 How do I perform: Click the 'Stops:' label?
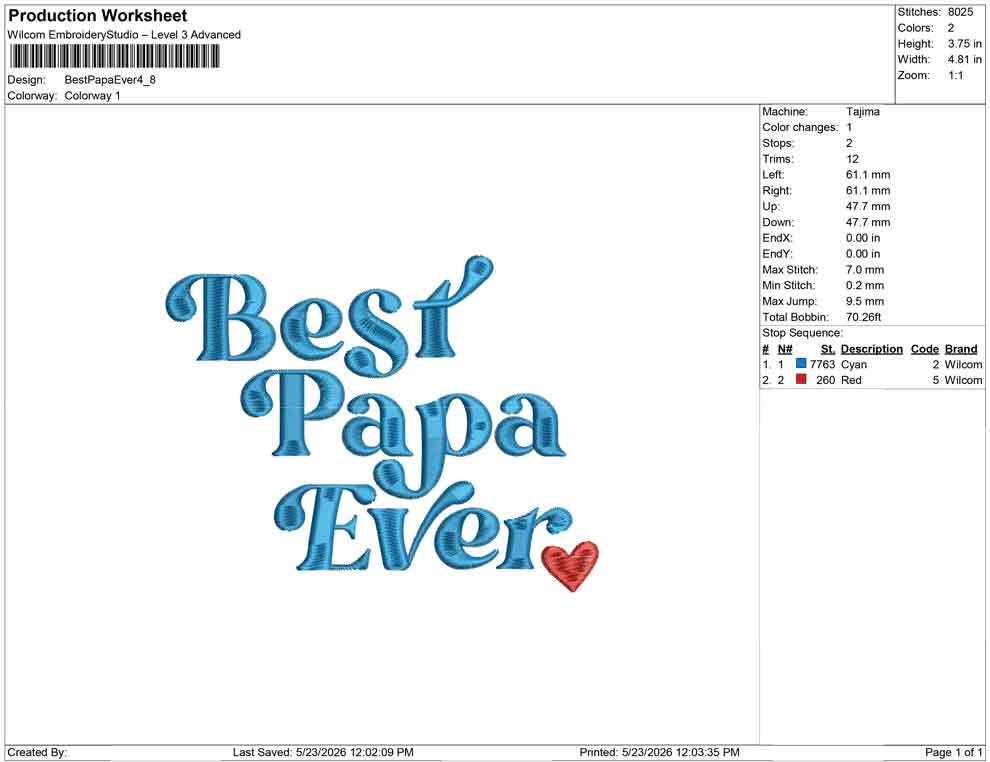coord(778,143)
